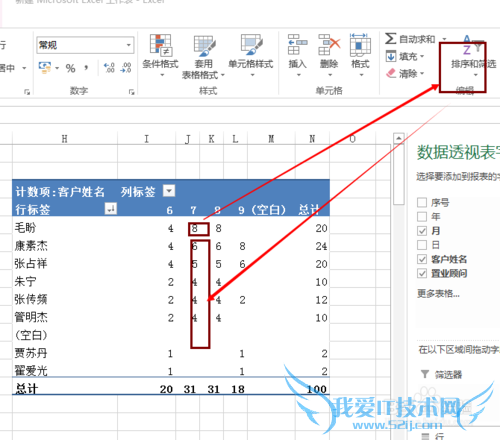Select cell with name 张占祥
Viewport: 500px width, 440px height.
tap(65, 264)
